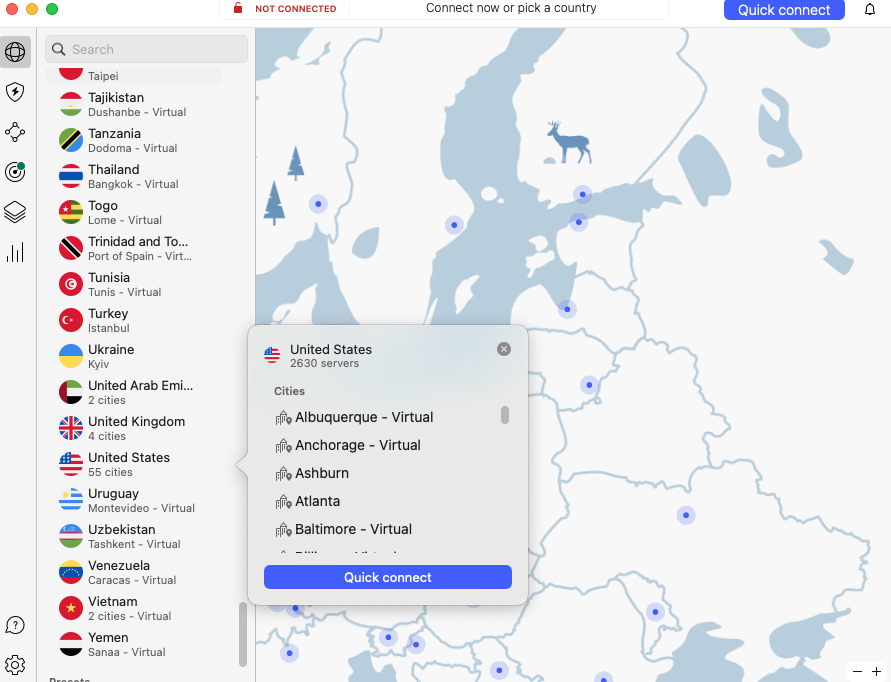Open notifications bell icon
This screenshot has height=682, width=891.
point(870,10)
